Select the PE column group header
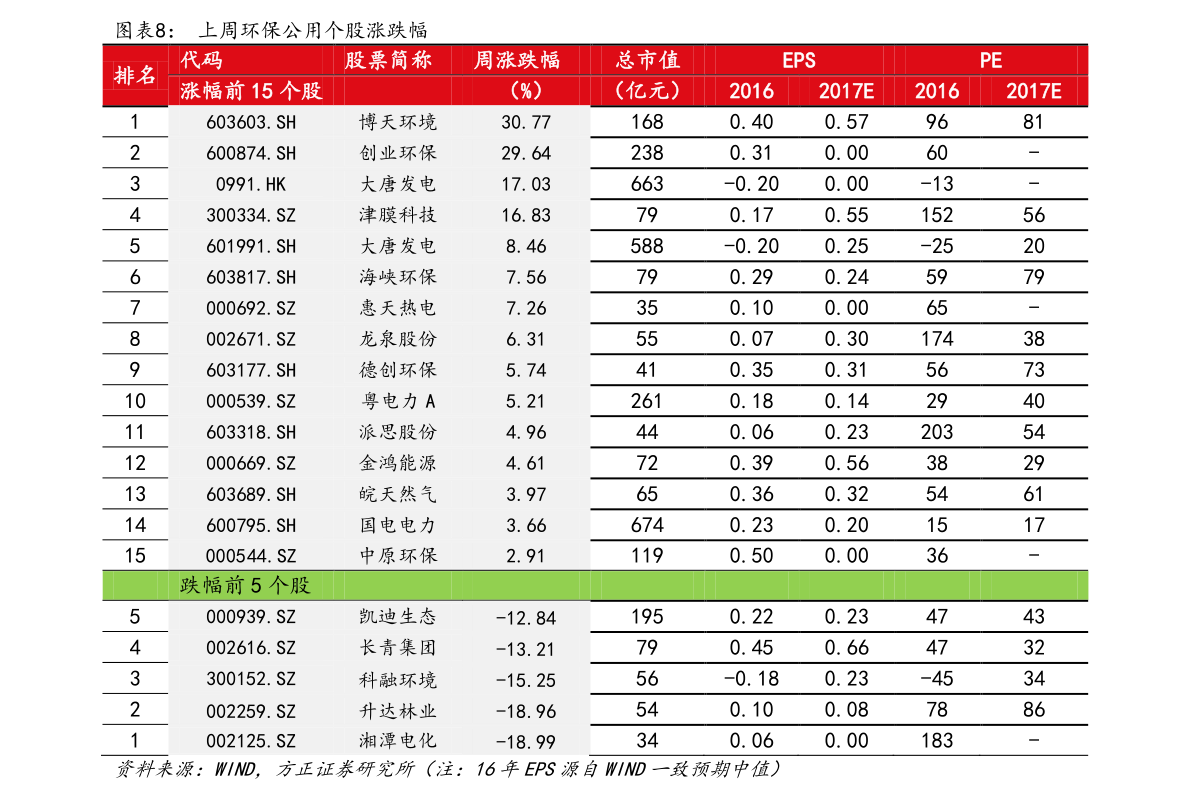This screenshot has width=1191, height=799. pyautogui.click(x=990, y=60)
